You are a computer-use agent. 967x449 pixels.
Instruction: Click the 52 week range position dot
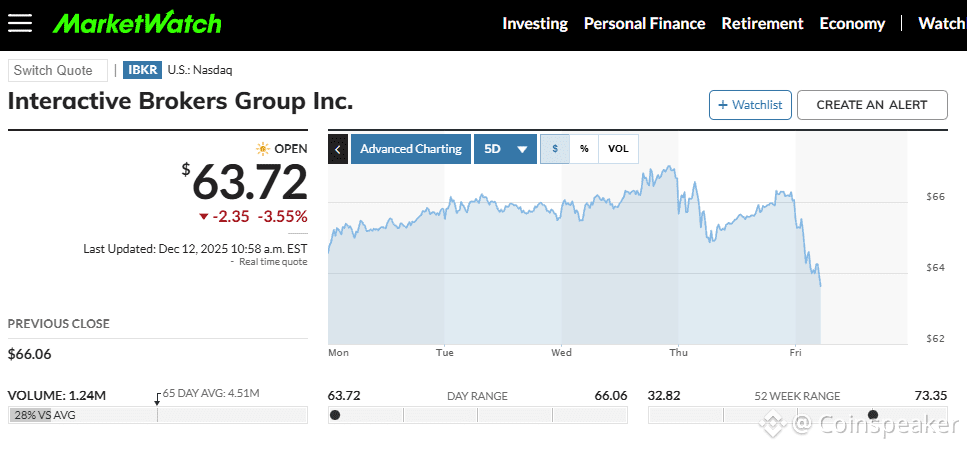(x=873, y=415)
